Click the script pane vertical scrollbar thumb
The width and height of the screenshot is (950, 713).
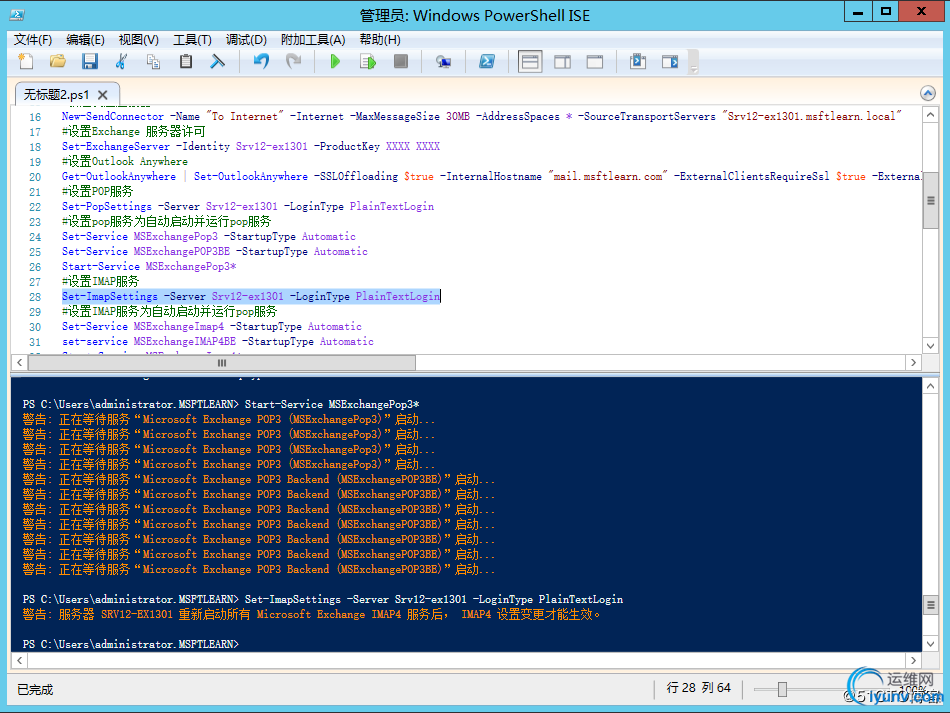click(930, 201)
